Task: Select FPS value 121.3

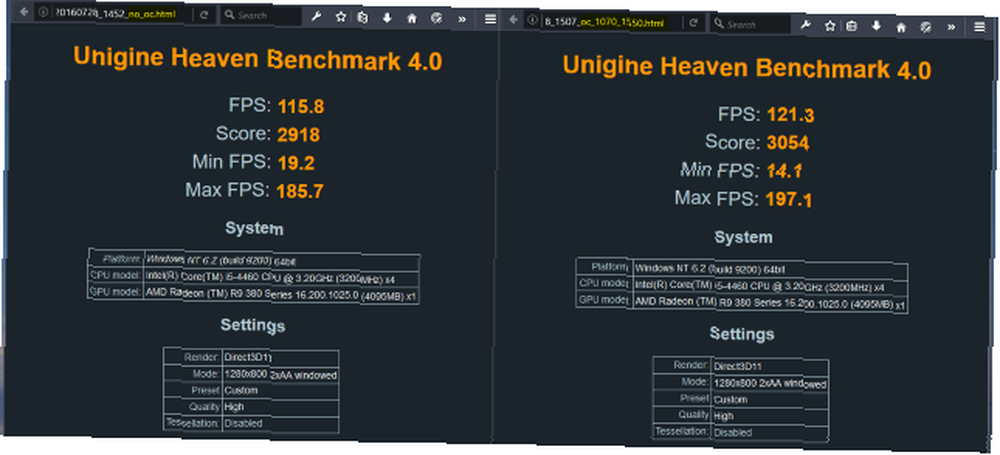Action: (790, 116)
